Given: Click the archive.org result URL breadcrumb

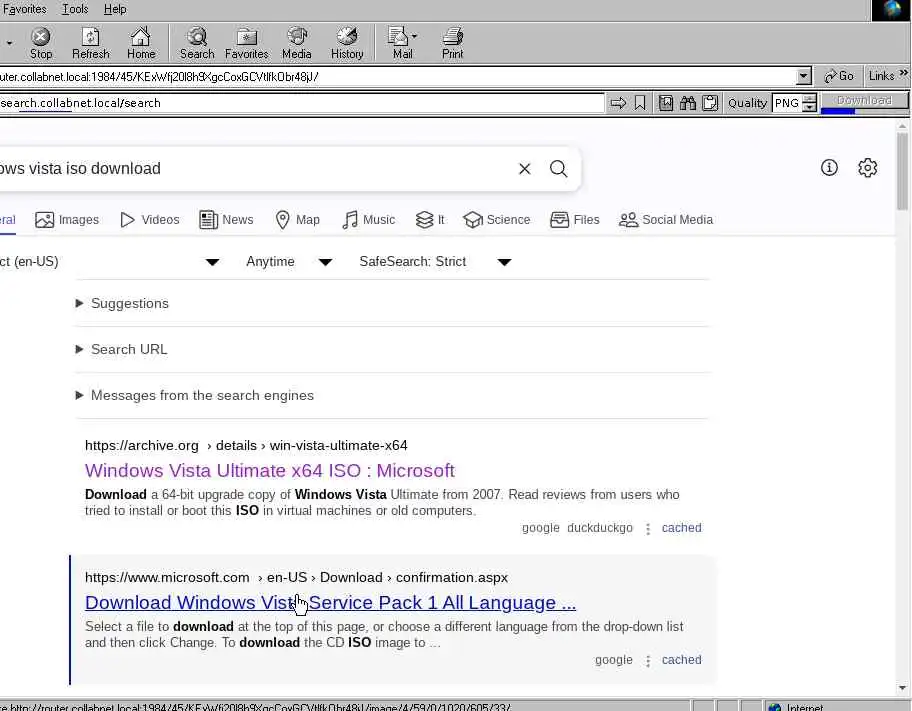Looking at the screenshot, I should point(246,446).
